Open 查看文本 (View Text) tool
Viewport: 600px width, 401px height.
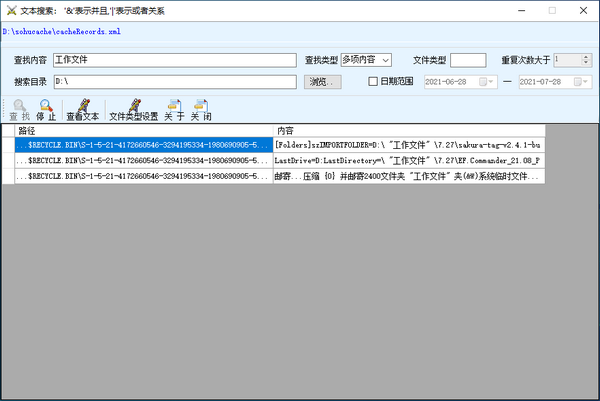coord(82,109)
